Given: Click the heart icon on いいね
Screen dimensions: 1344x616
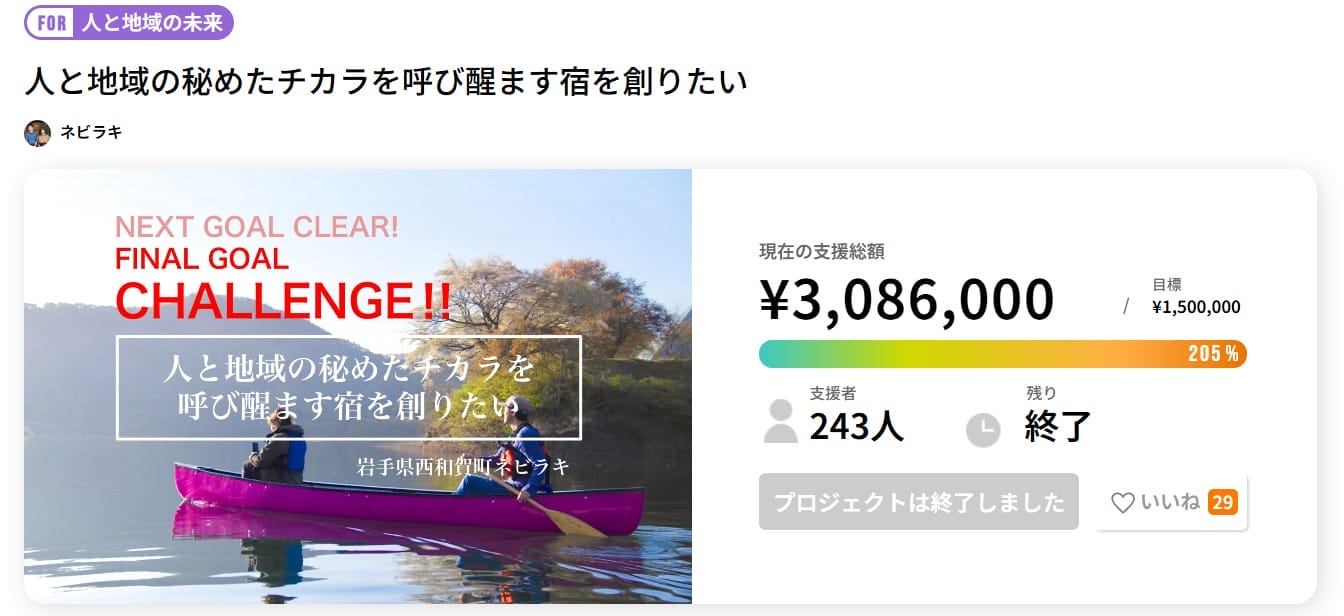Looking at the screenshot, I should point(1122,503).
